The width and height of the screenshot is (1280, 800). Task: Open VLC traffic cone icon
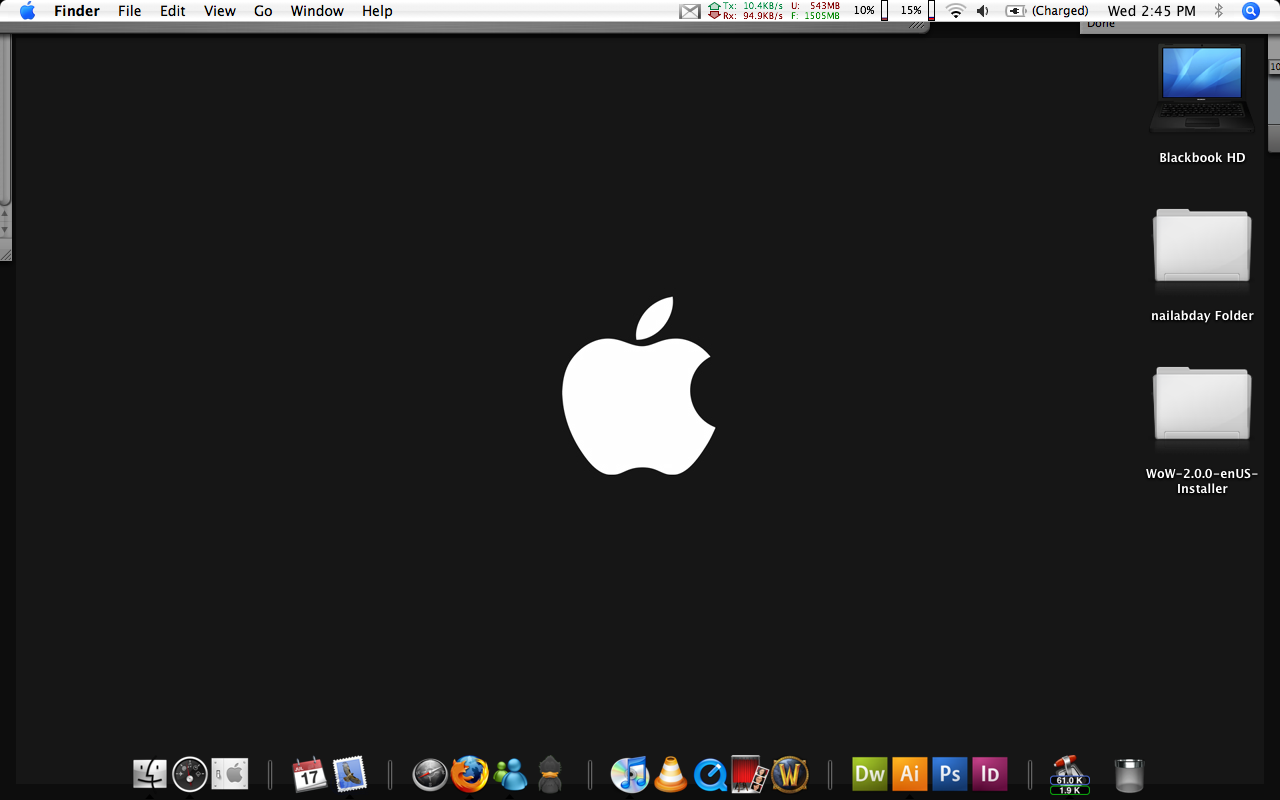670,773
